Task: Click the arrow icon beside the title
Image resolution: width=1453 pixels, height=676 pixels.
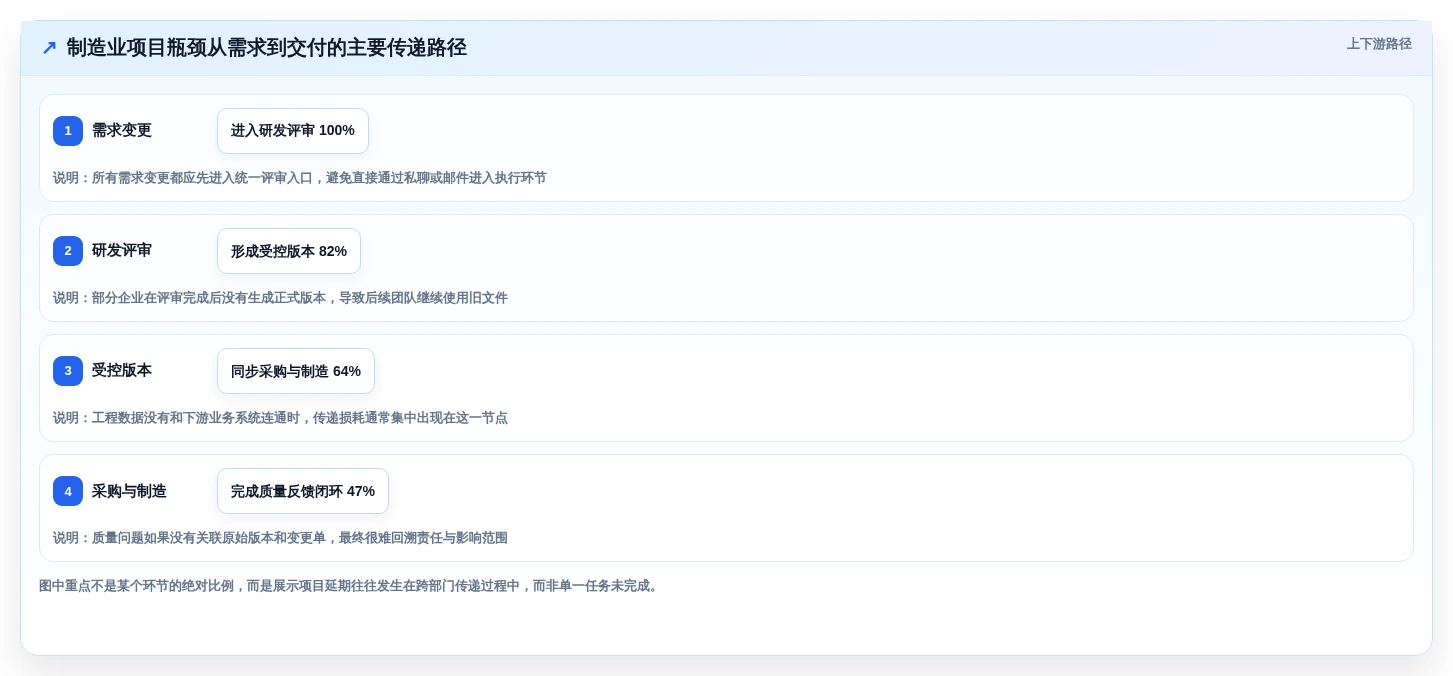Action: [49, 48]
